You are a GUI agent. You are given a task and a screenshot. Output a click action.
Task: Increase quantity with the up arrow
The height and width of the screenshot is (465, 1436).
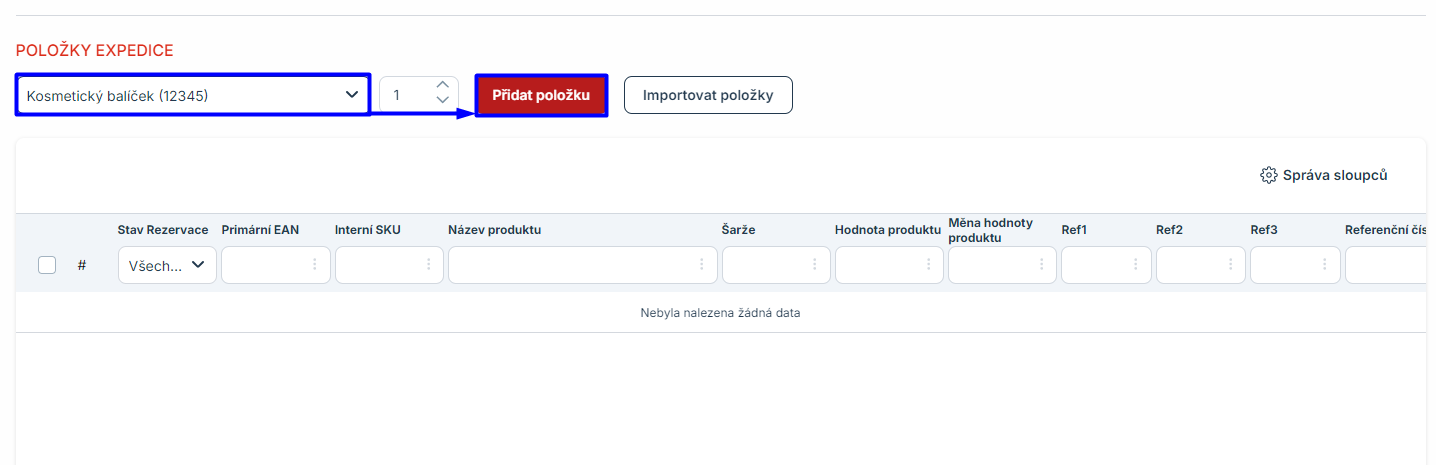pyautogui.click(x=443, y=86)
